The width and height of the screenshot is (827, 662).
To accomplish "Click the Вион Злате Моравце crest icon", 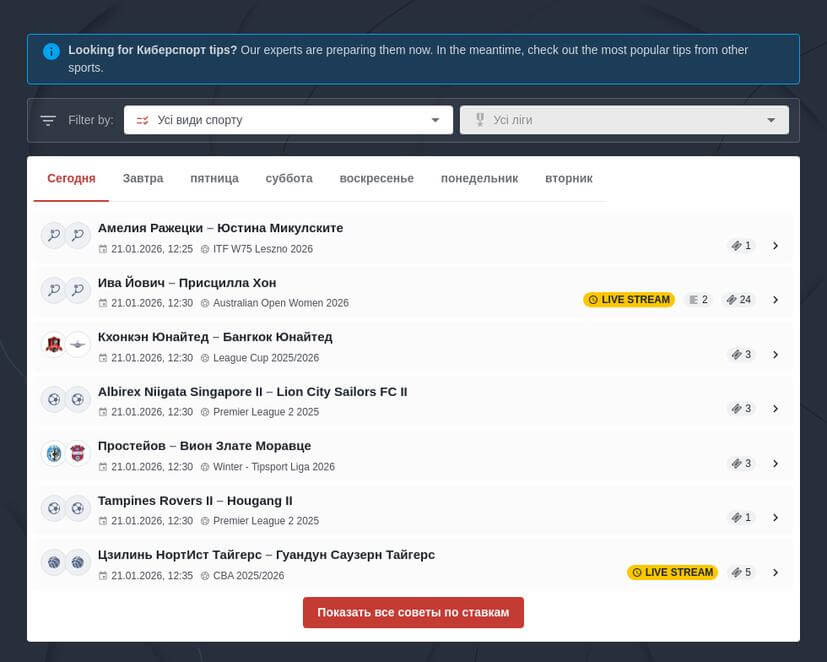I will coord(78,454).
